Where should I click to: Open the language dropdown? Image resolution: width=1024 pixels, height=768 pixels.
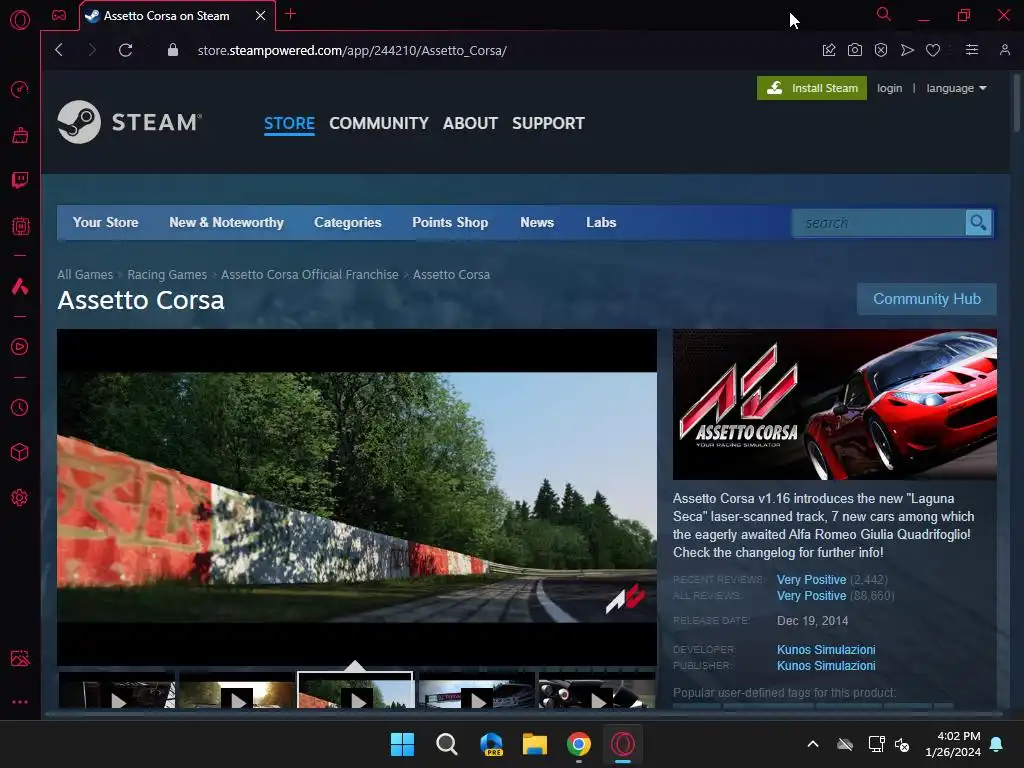pos(956,88)
